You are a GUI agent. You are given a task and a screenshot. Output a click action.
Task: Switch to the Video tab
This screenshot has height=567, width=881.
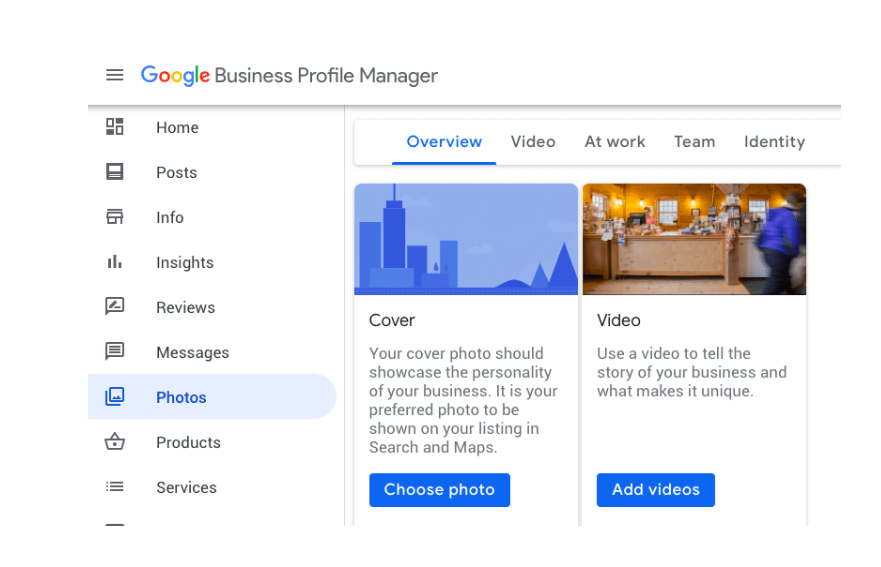[533, 142]
